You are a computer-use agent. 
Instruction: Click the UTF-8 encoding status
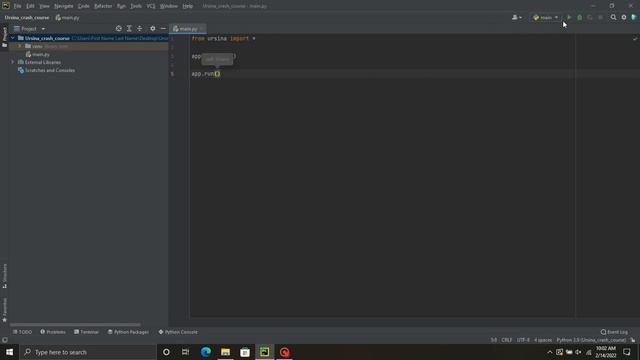(523, 340)
